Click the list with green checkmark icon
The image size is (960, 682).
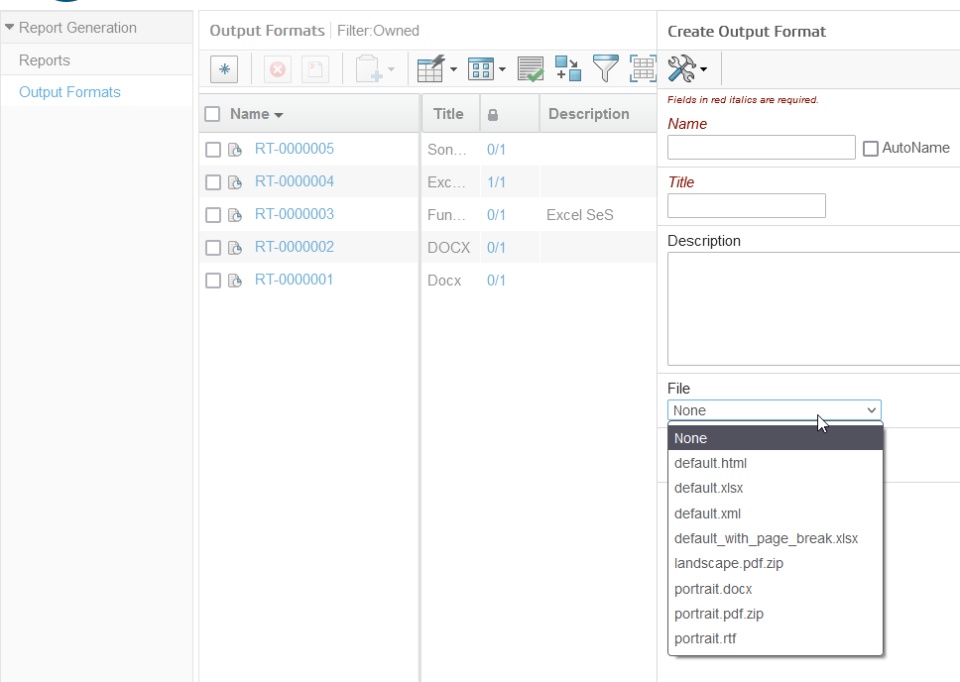(x=530, y=69)
